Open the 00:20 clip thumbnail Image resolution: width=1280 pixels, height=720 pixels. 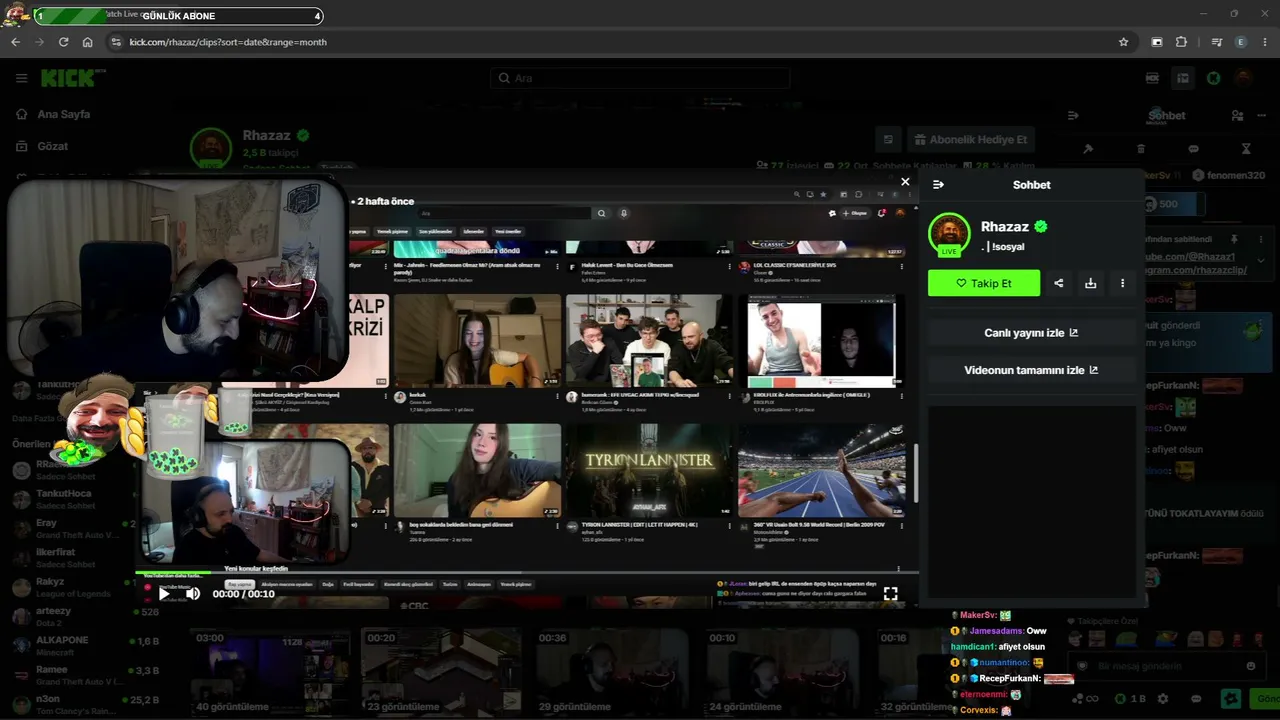440,670
